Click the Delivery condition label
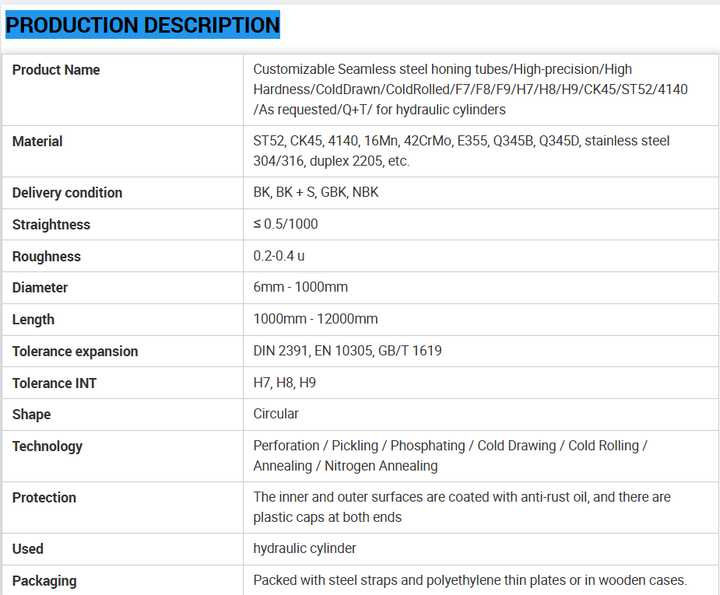The height and width of the screenshot is (595, 720). pos(67,193)
